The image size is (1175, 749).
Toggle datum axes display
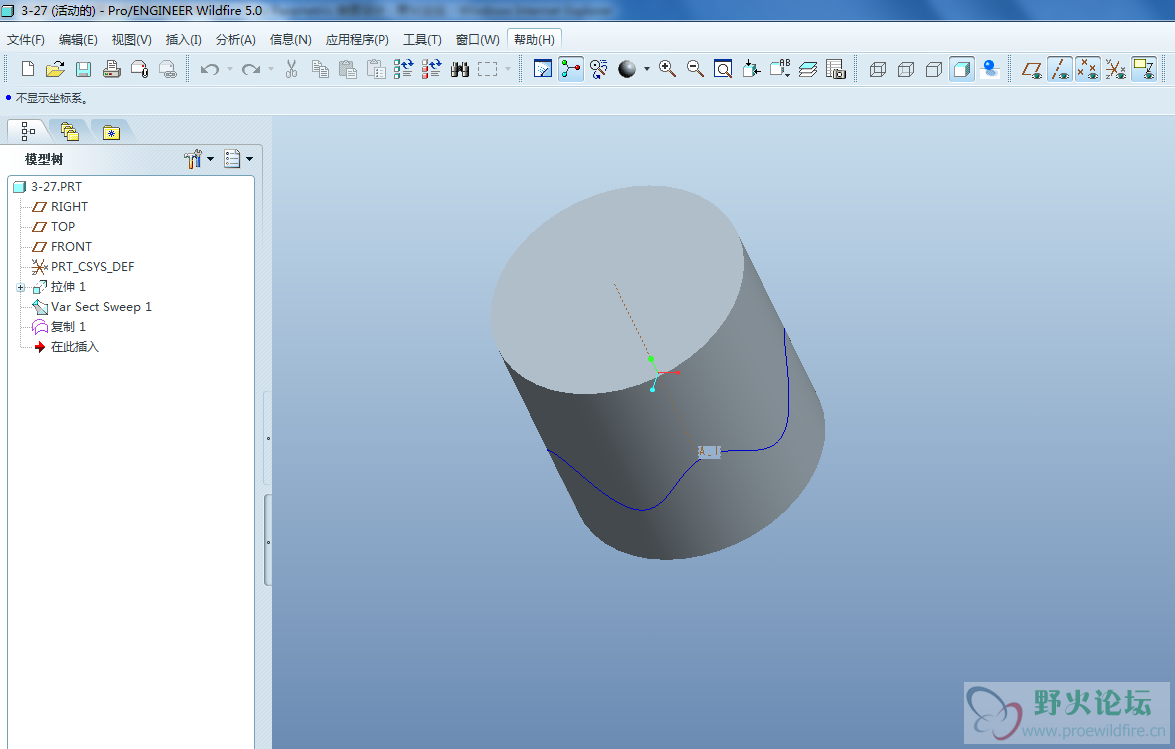(1060, 70)
